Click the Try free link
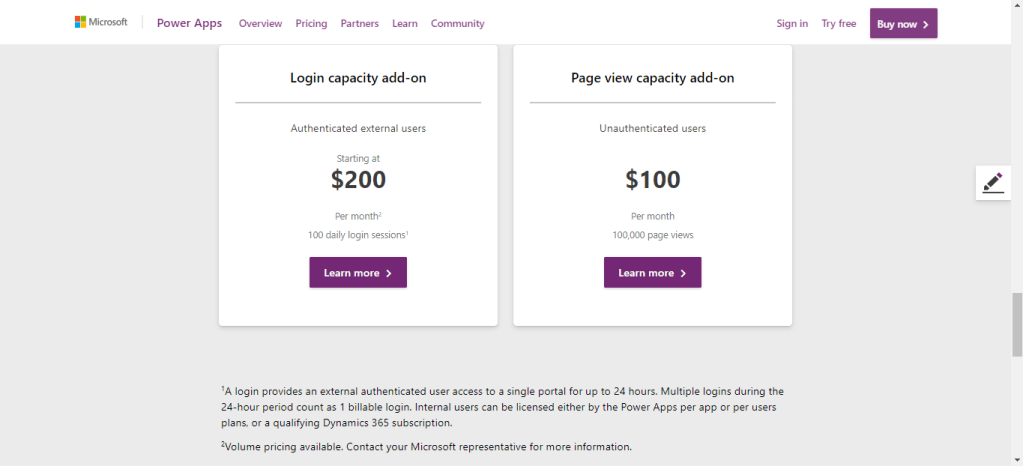This screenshot has width=1023, height=466. pyautogui.click(x=839, y=23)
